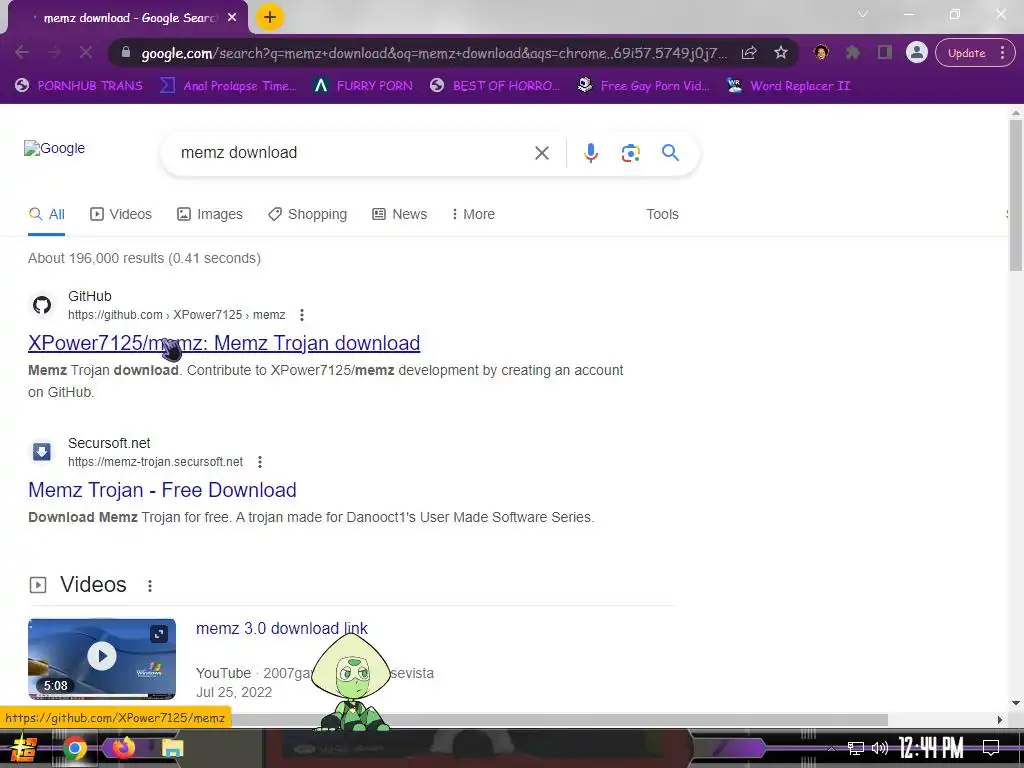This screenshot has width=1024, height=768.
Task: Click the text "About 196,000 results"
Action: coord(96,258)
